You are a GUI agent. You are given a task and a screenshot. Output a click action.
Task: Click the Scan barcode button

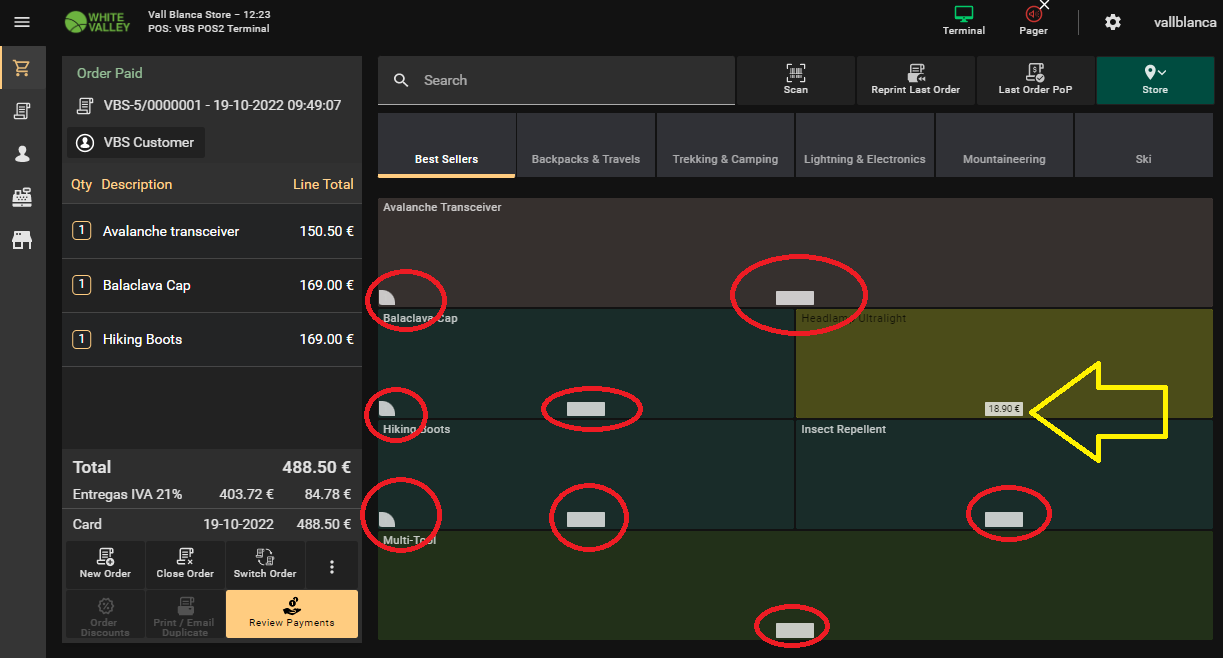click(795, 80)
